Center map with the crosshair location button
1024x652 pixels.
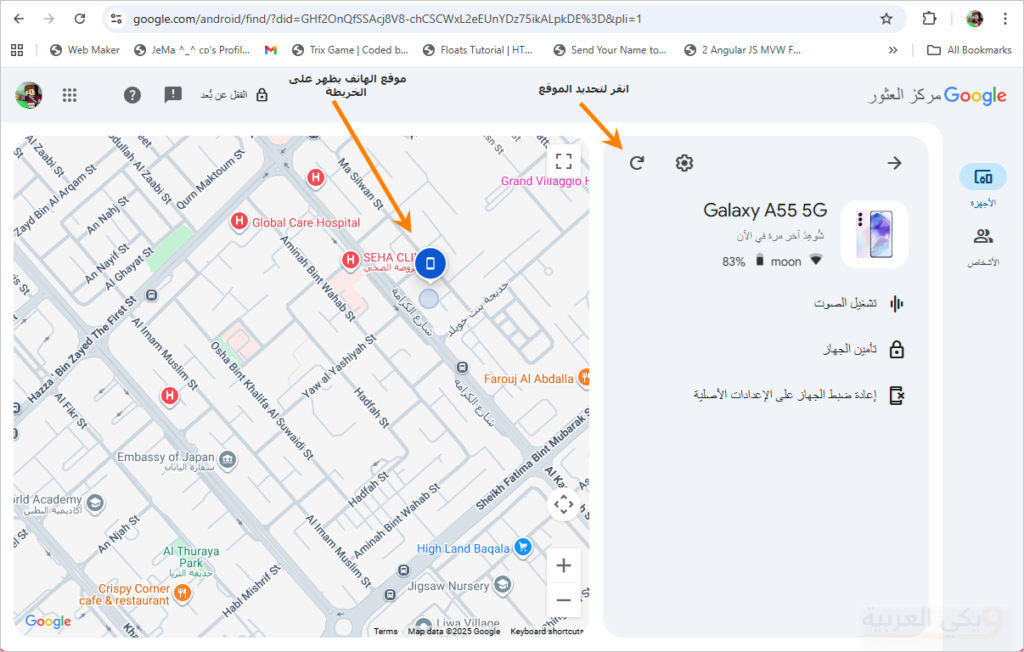tap(564, 504)
